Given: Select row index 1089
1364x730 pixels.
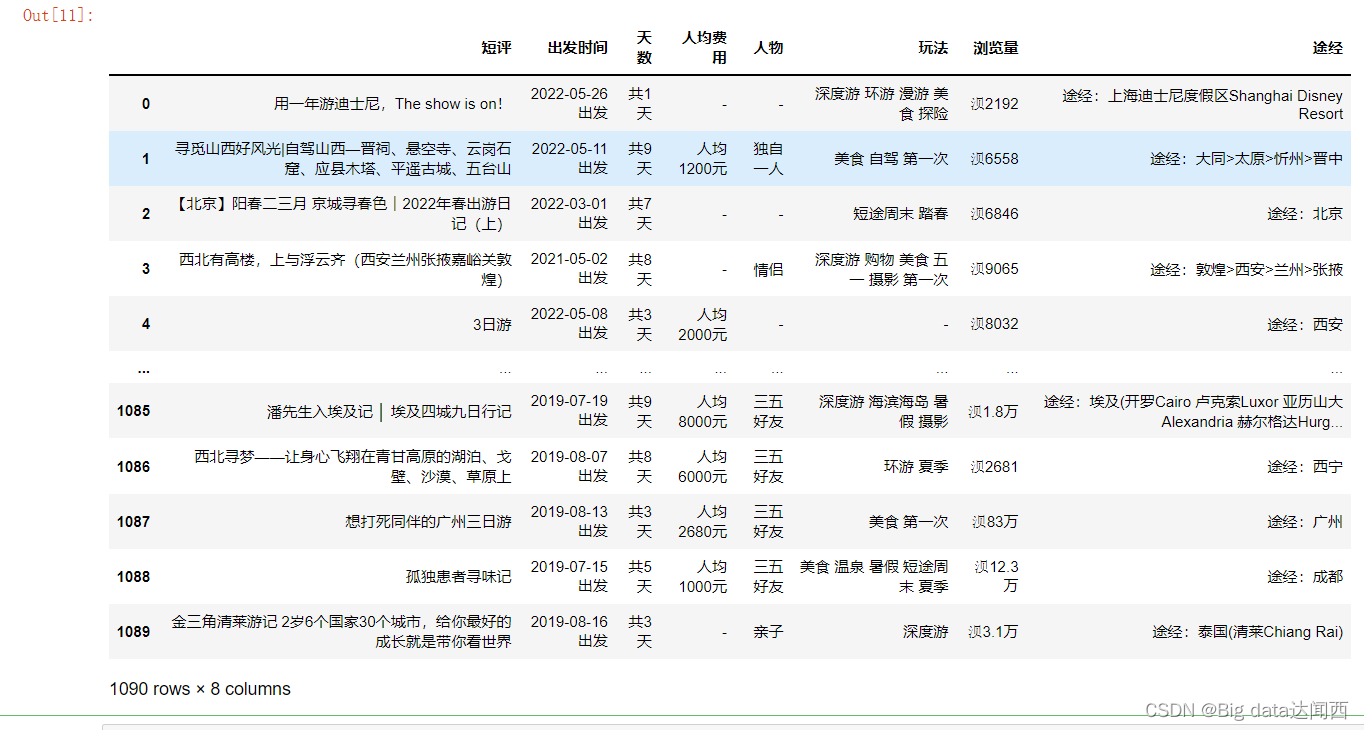Looking at the screenshot, I should [134, 632].
